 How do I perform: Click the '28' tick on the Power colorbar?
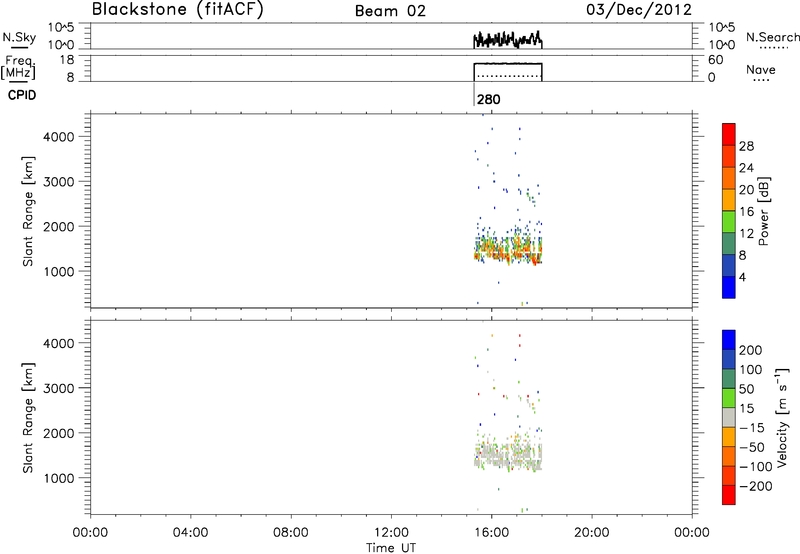746,146
